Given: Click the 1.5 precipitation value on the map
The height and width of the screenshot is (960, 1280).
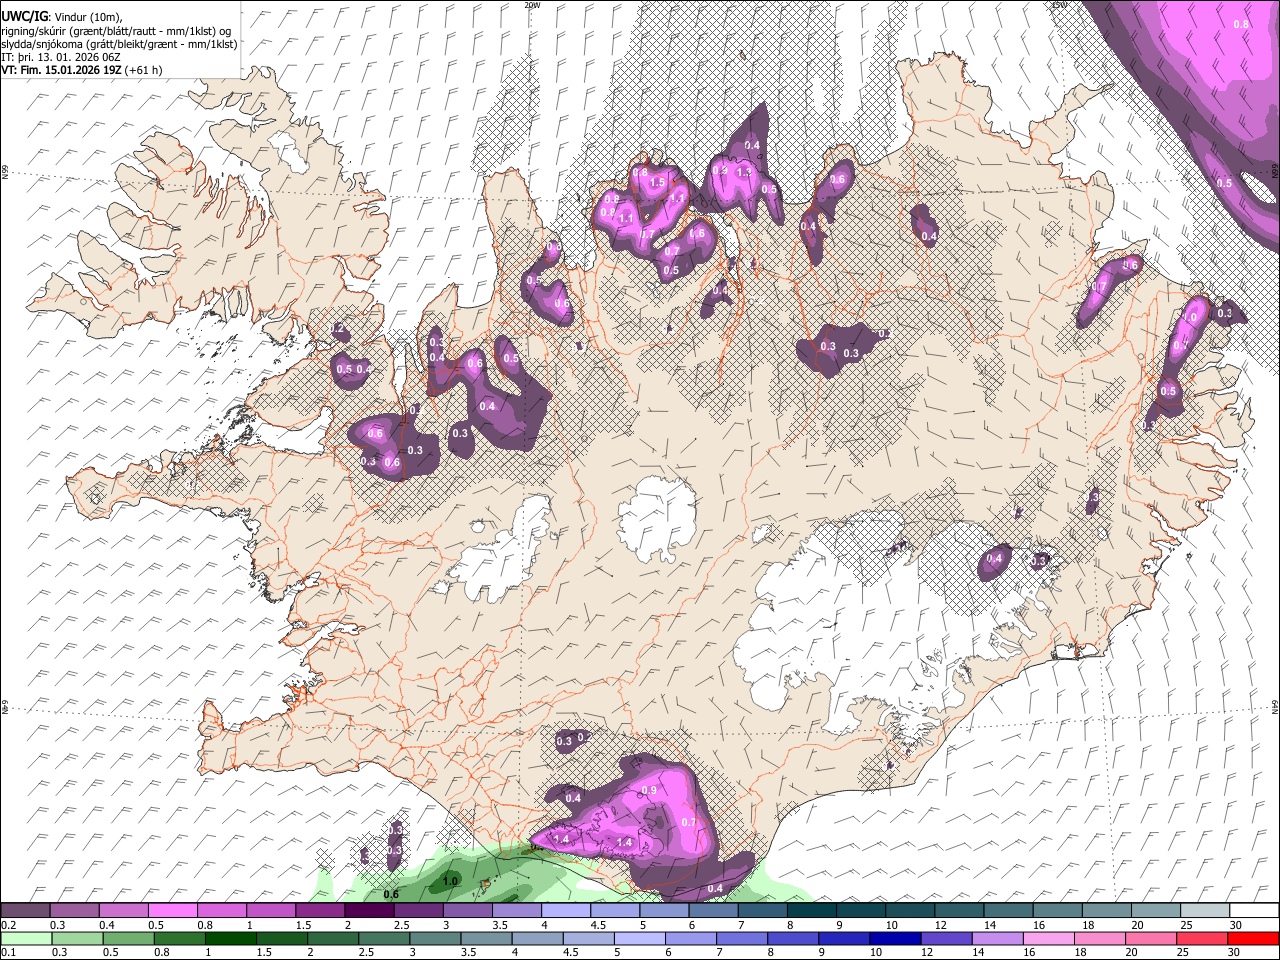Looking at the screenshot, I should (657, 183).
